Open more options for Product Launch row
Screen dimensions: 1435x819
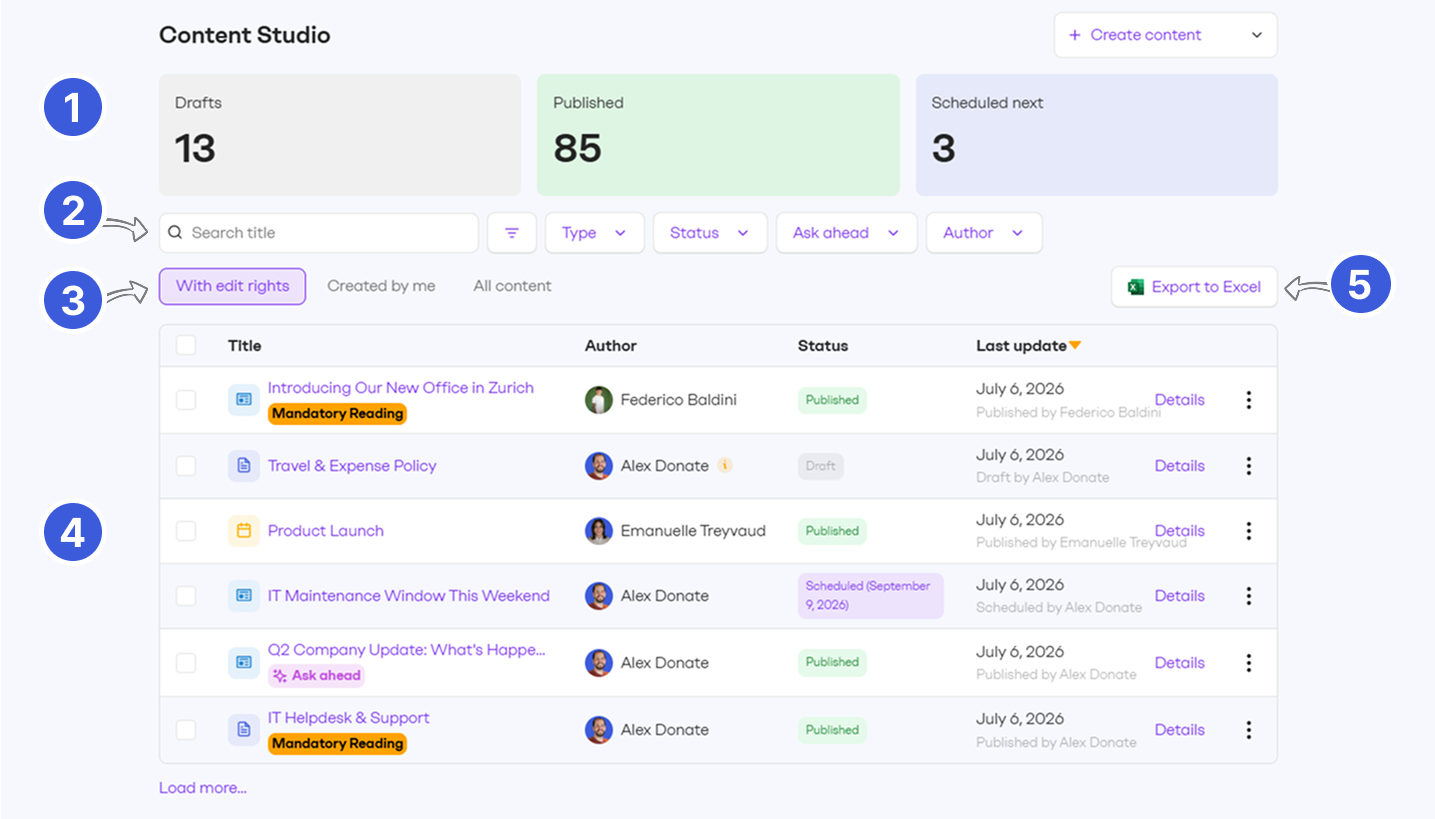(x=1248, y=531)
